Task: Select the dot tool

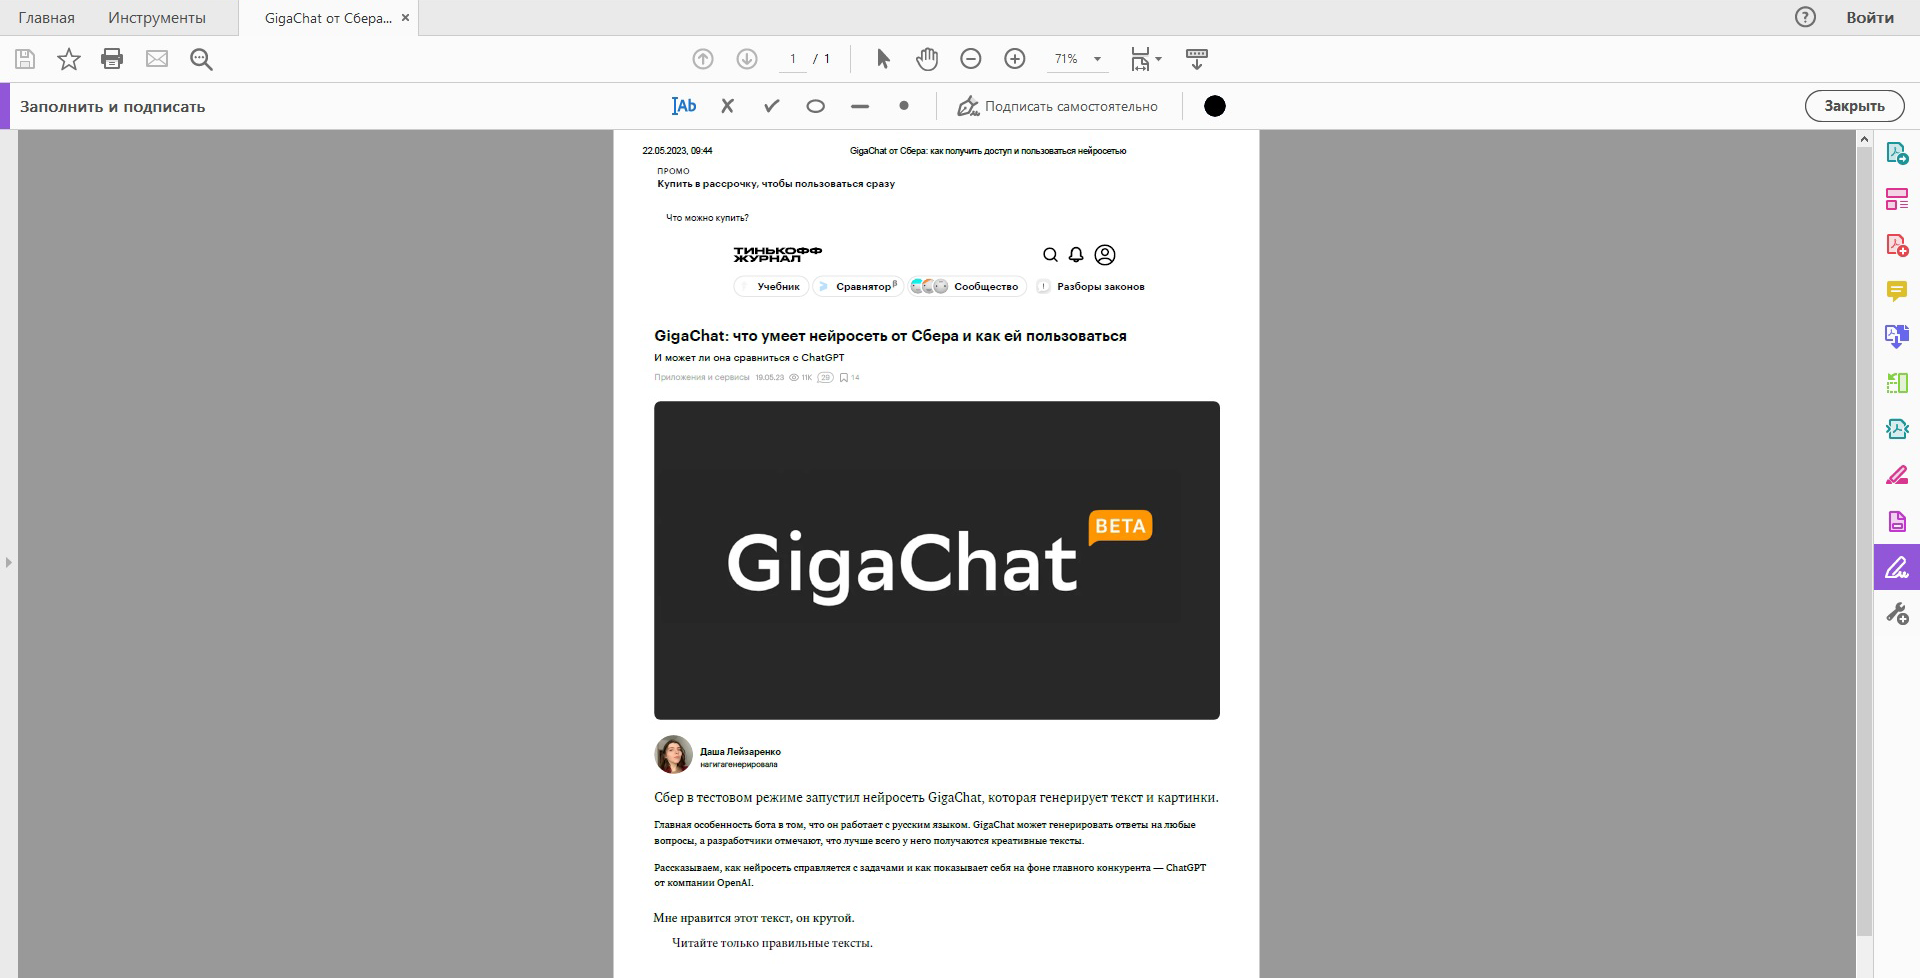Action: [904, 106]
